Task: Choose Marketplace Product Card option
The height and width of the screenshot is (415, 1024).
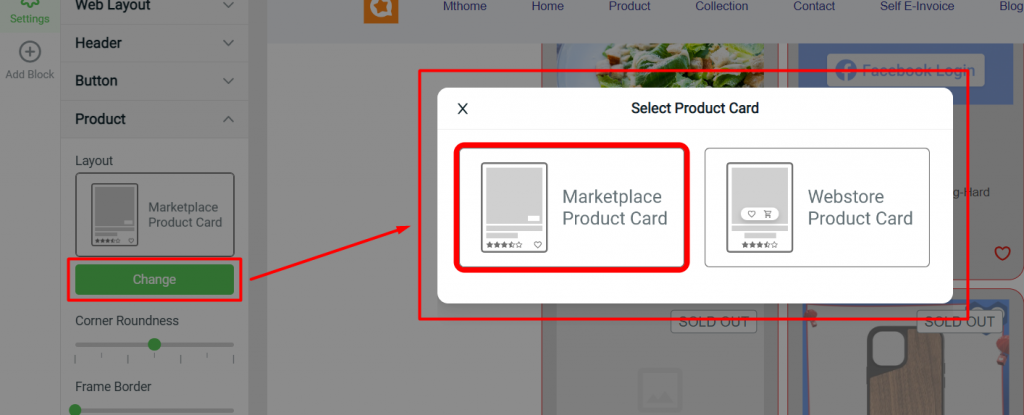Action: [x=572, y=207]
